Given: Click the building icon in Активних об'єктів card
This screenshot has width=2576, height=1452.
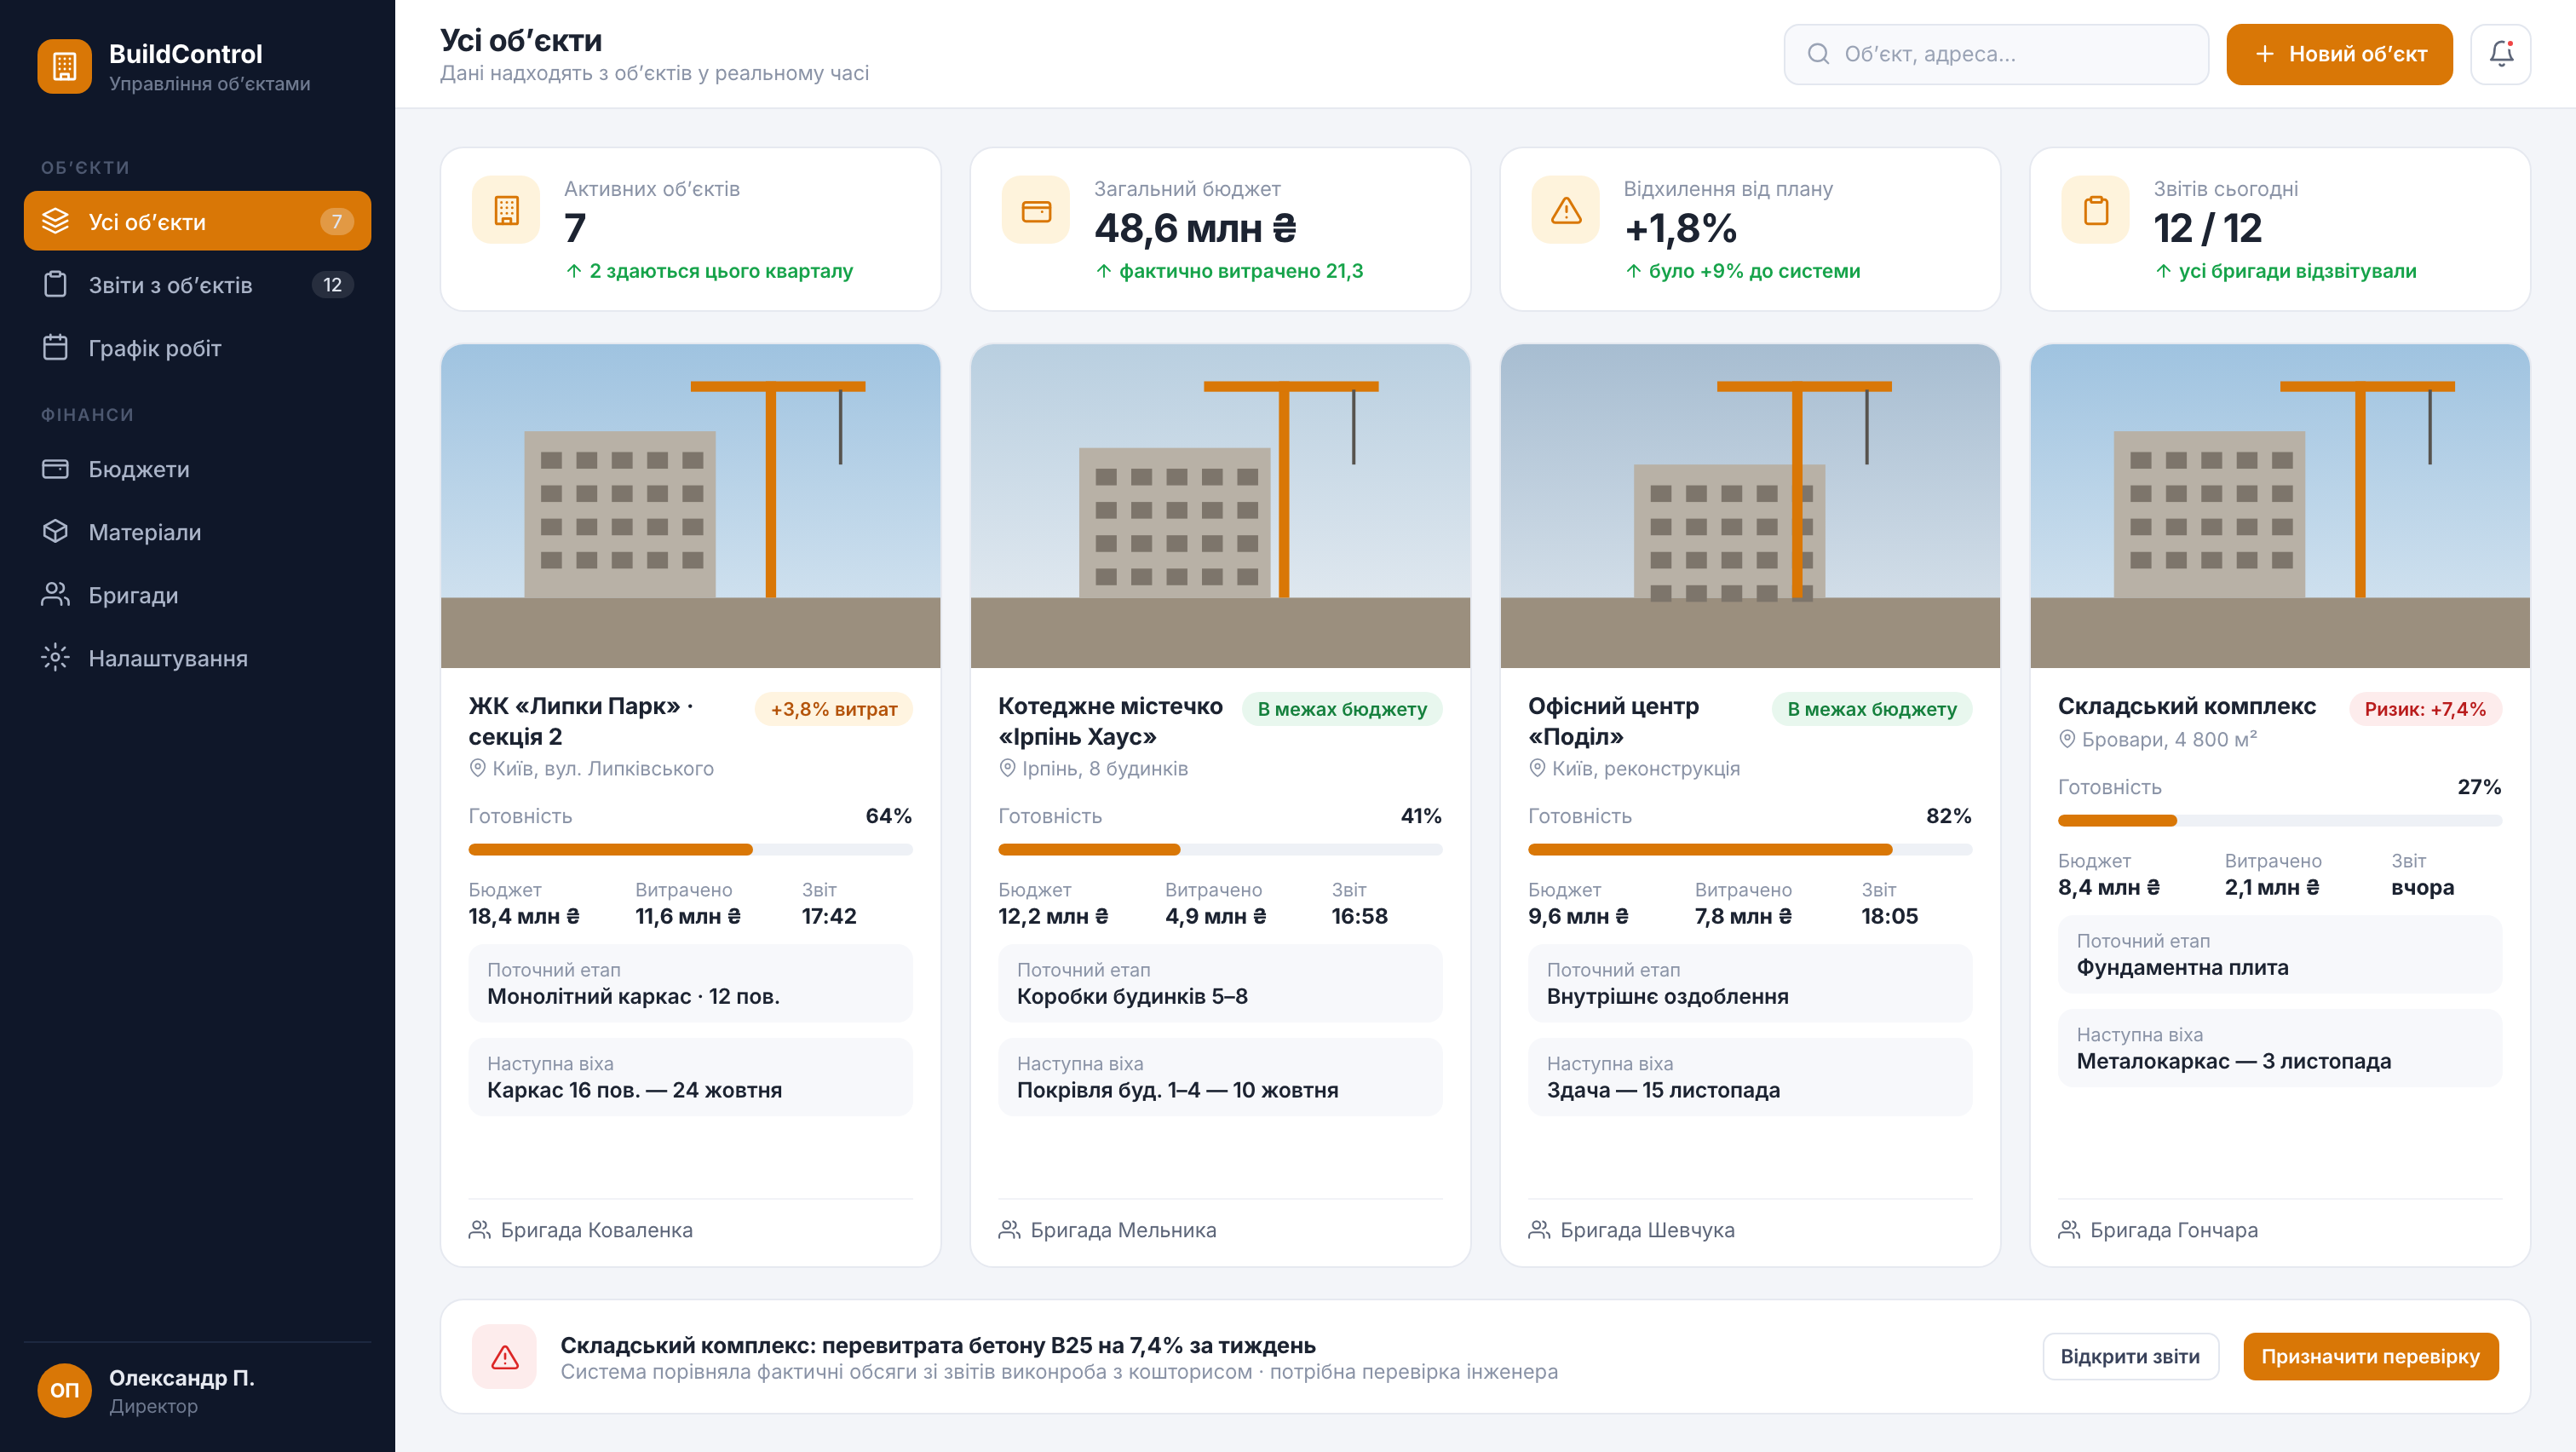Looking at the screenshot, I should pos(506,210).
